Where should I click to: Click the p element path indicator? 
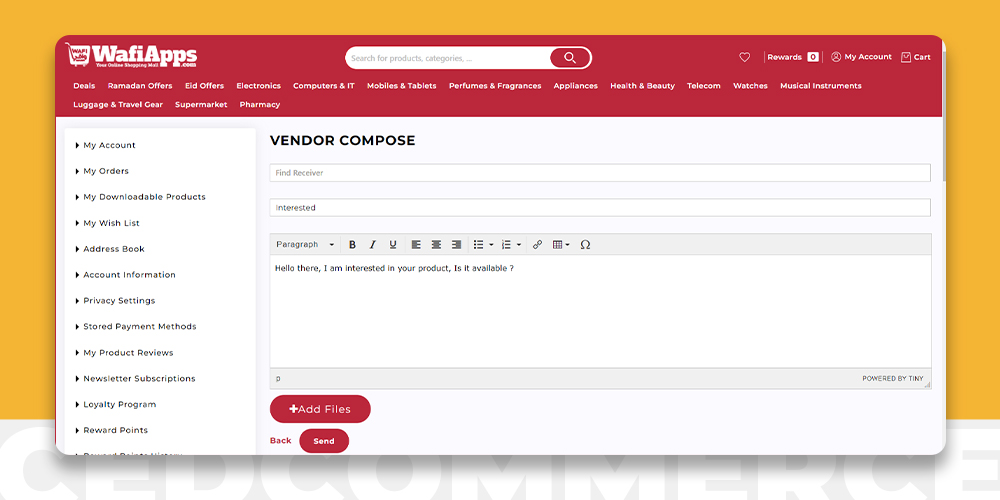[x=278, y=378]
